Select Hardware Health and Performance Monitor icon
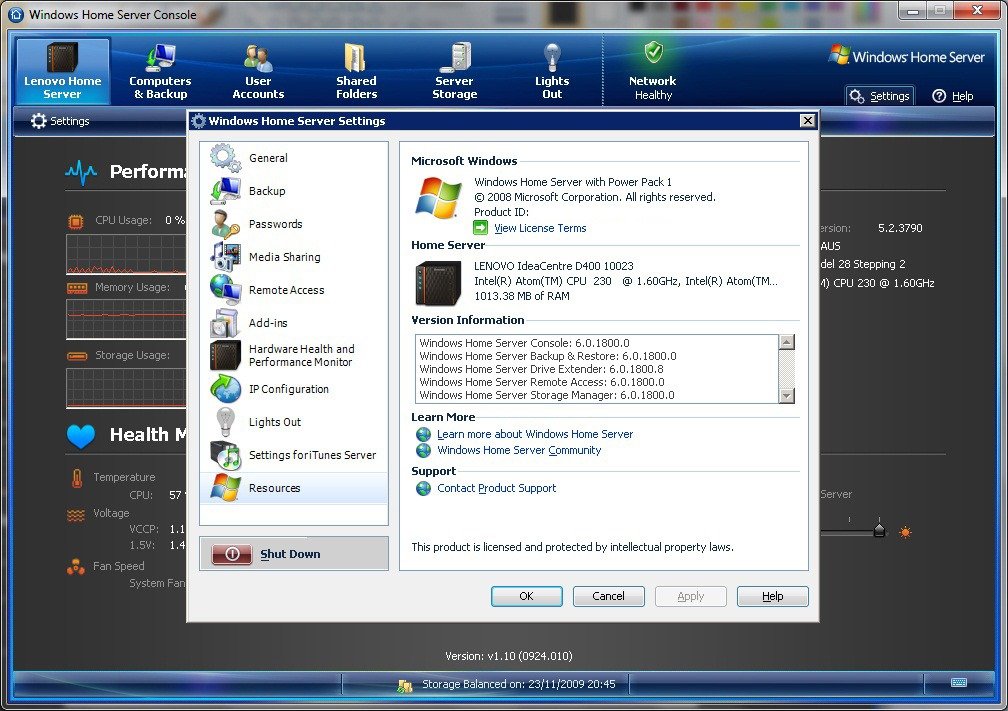The image size is (1008, 711). coord(225,356)
